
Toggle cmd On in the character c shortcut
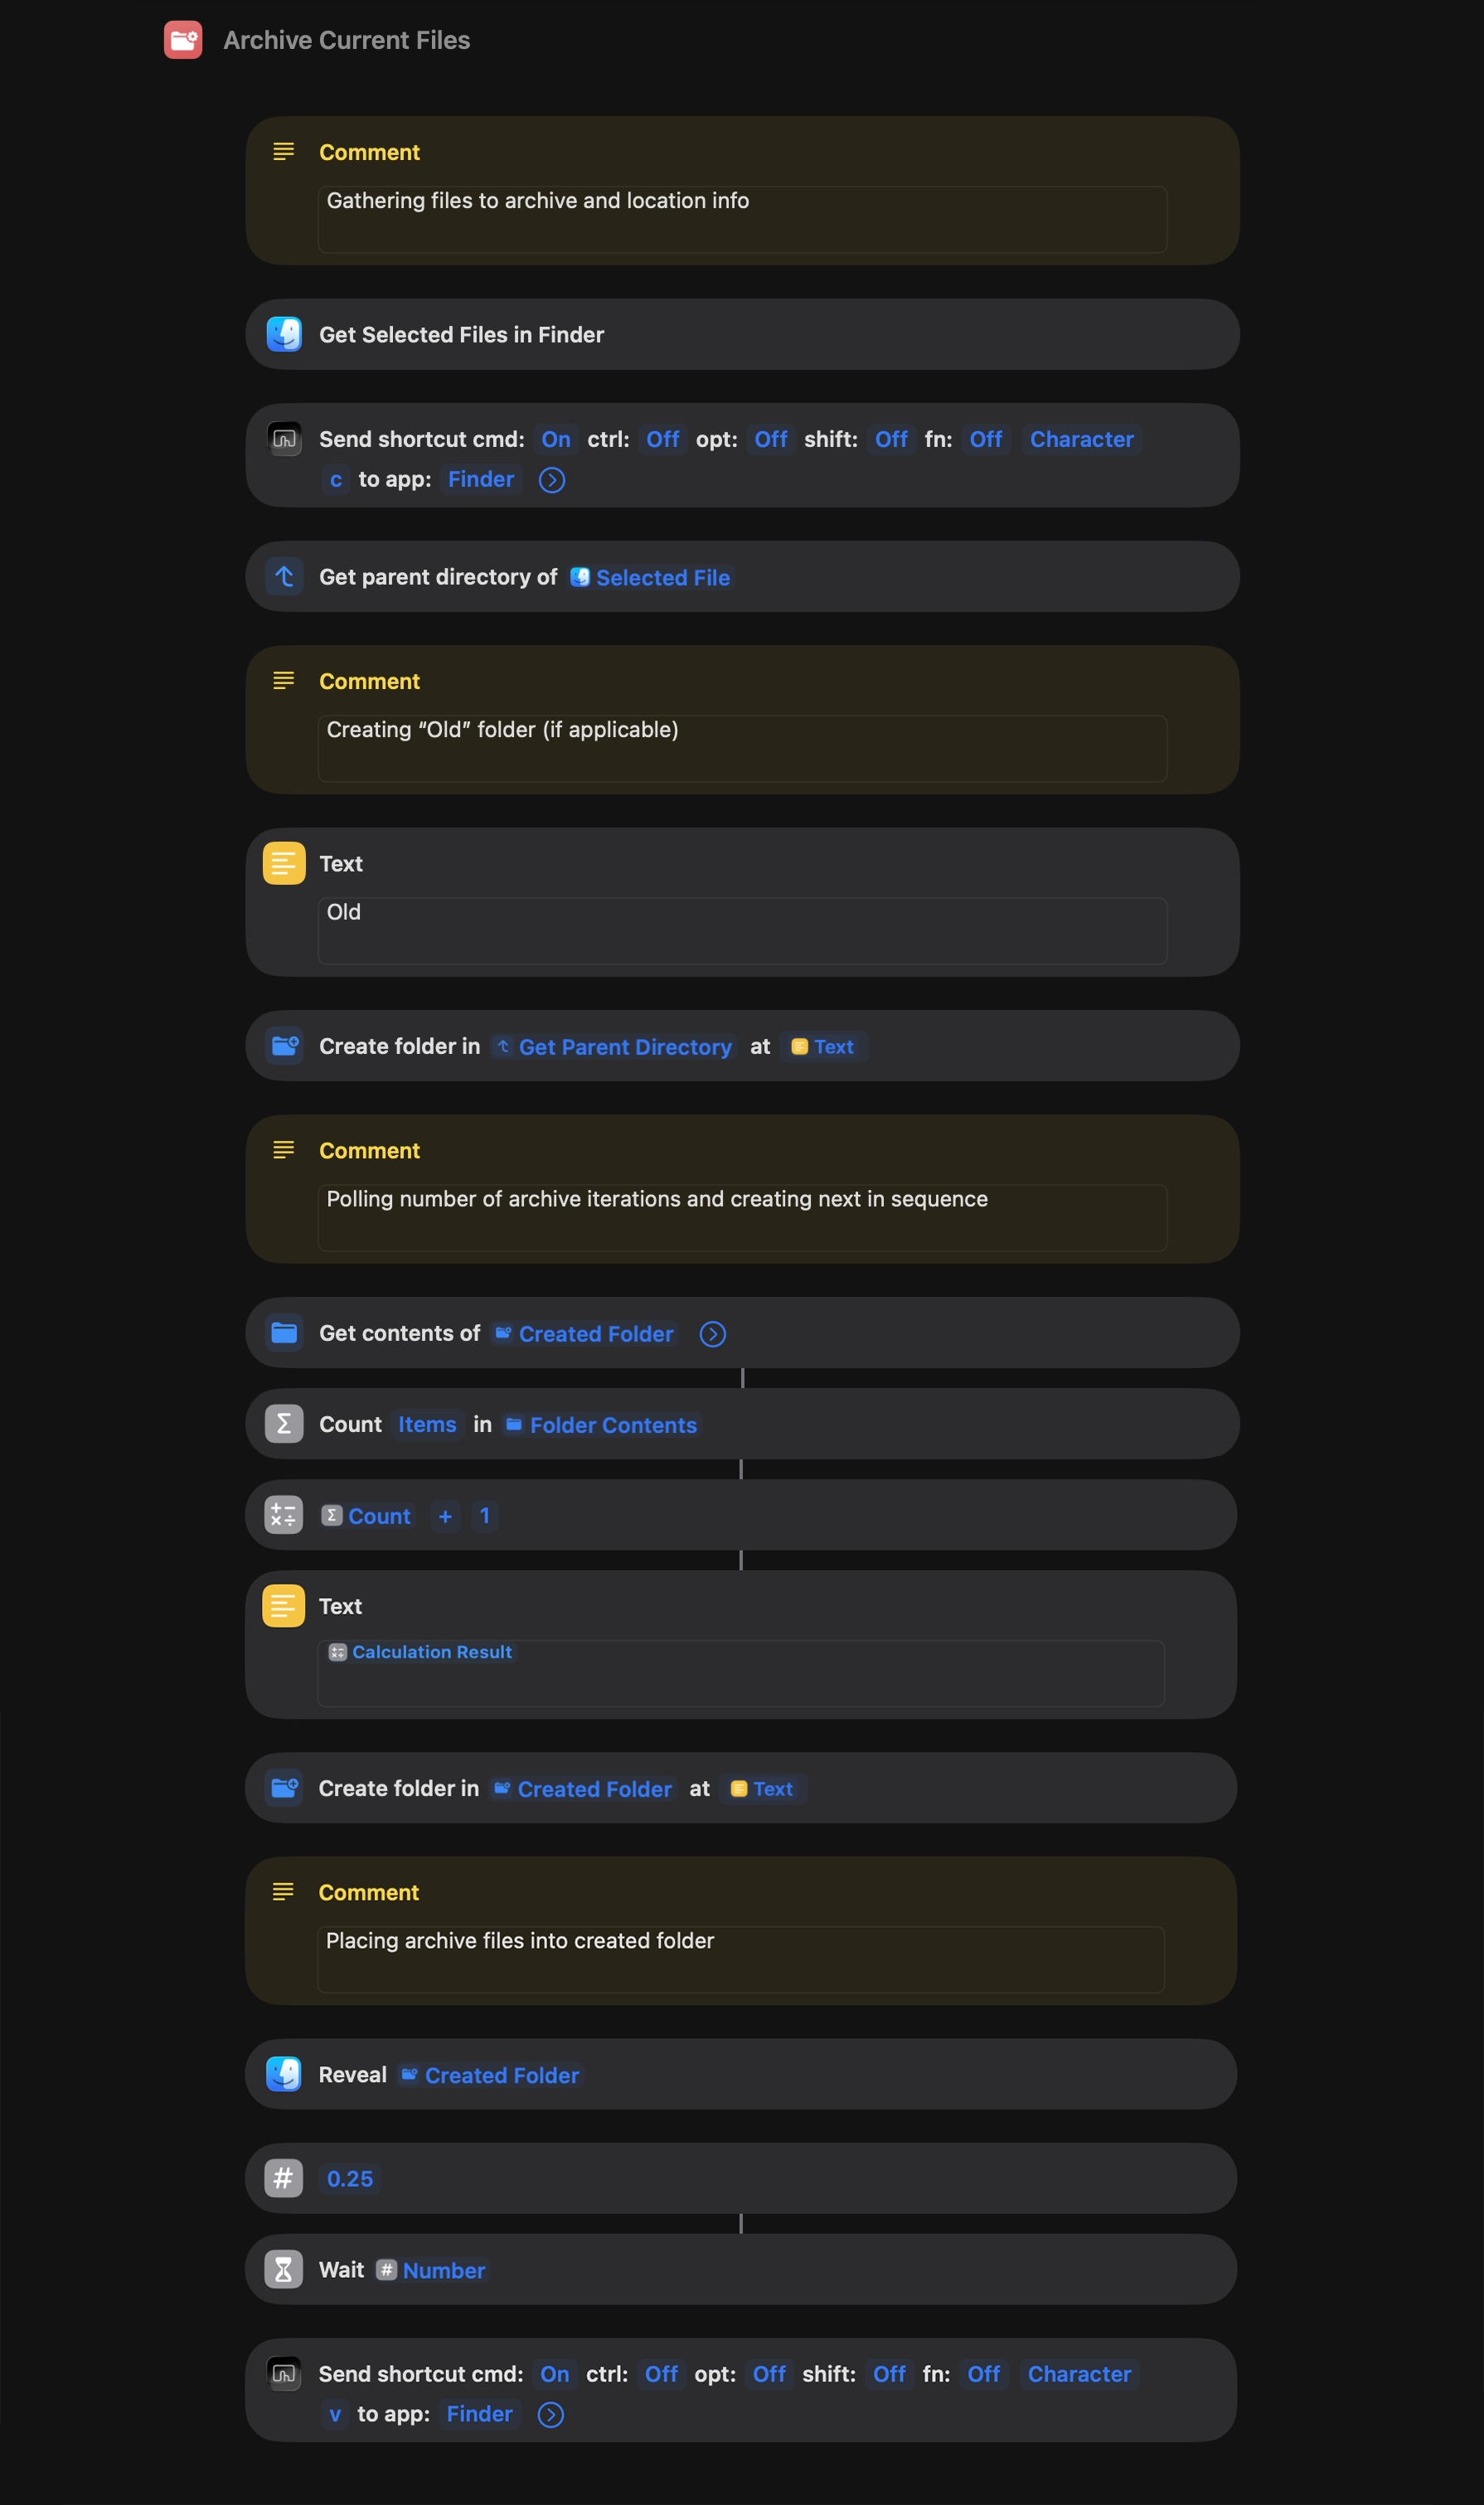point(556,439)
